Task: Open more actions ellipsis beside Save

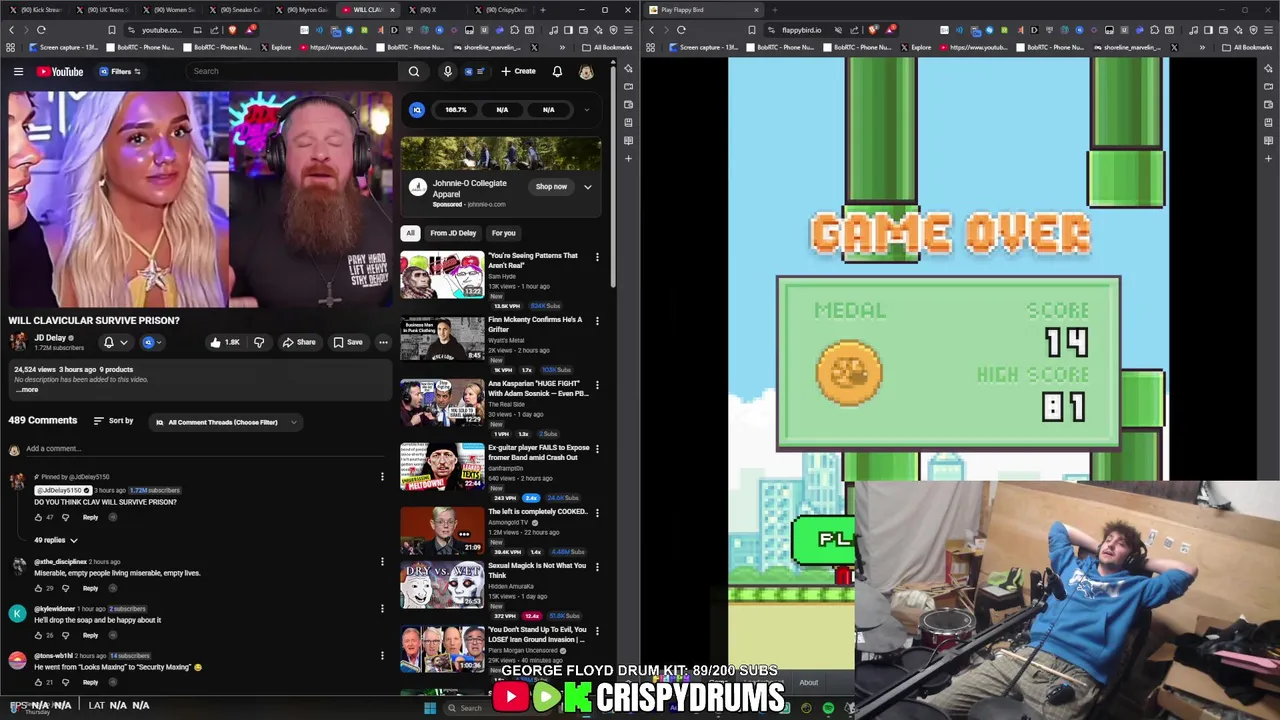Action: (x=383, y=342)
